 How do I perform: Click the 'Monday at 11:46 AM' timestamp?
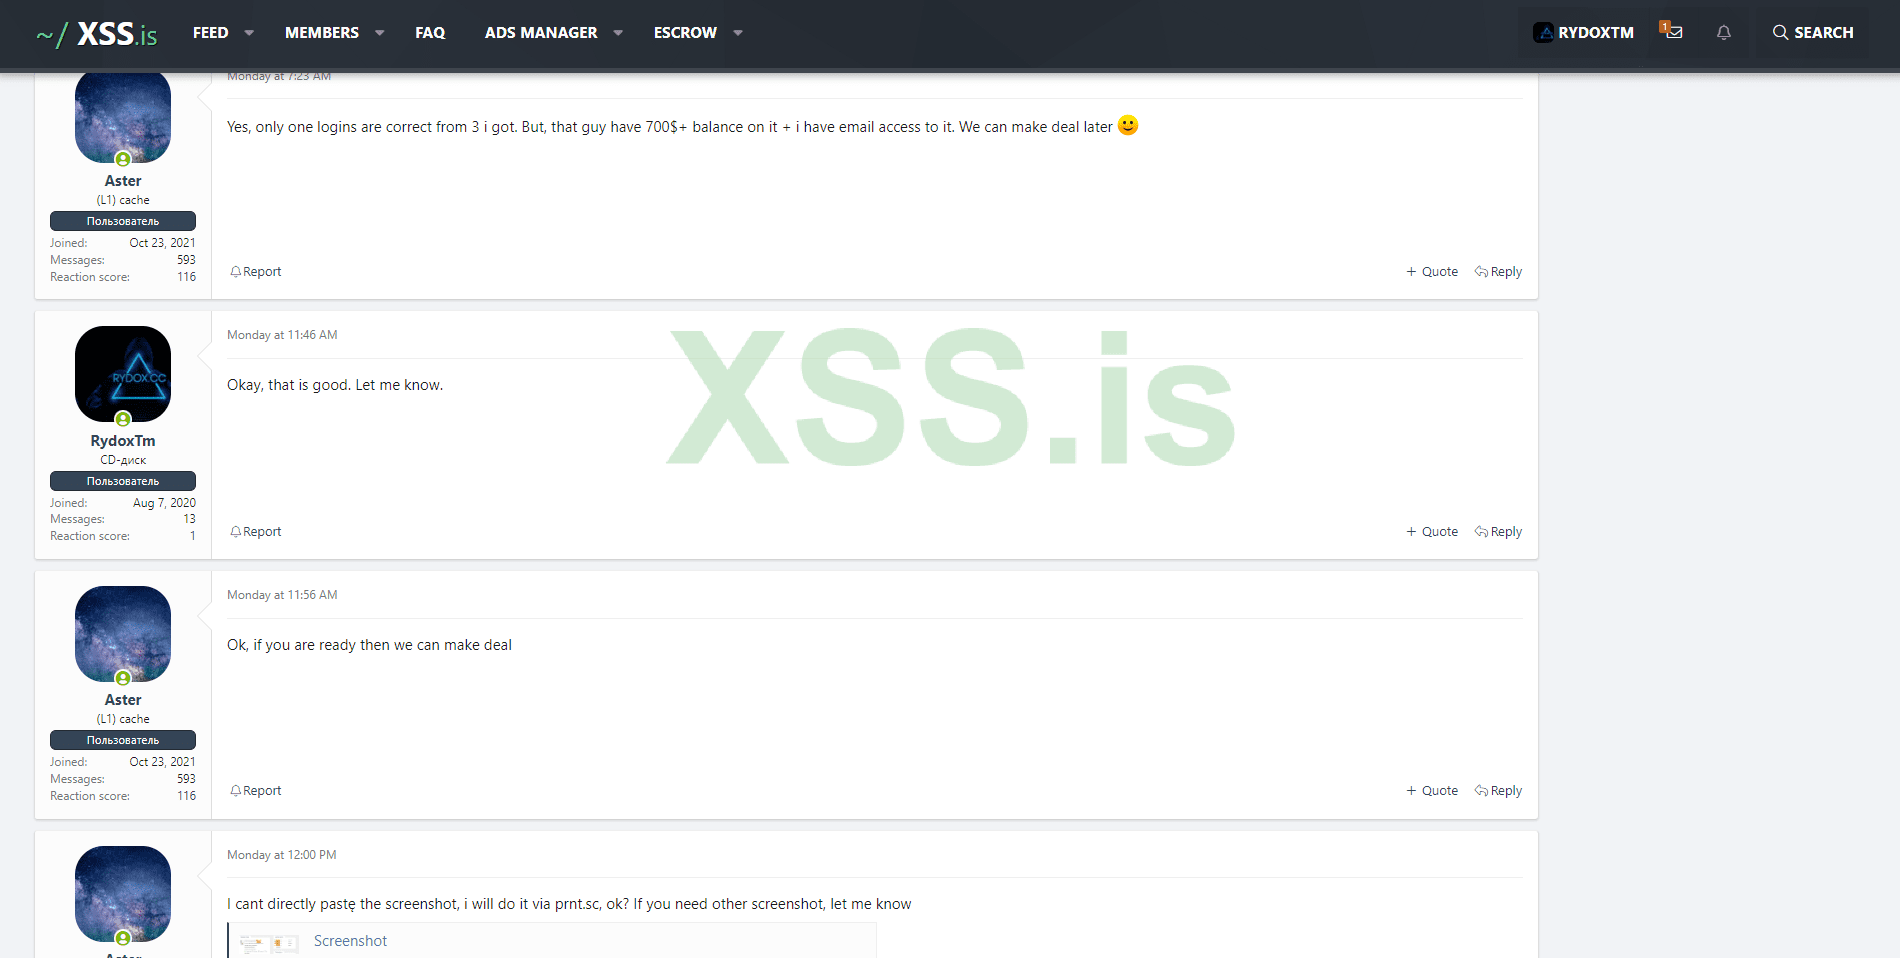coord(282,335)
